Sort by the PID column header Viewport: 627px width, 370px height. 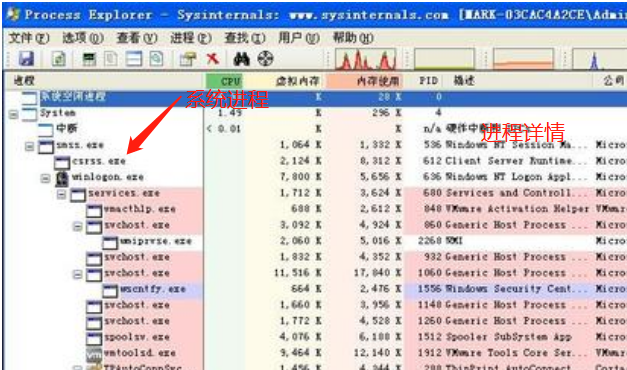click(427, 81)
